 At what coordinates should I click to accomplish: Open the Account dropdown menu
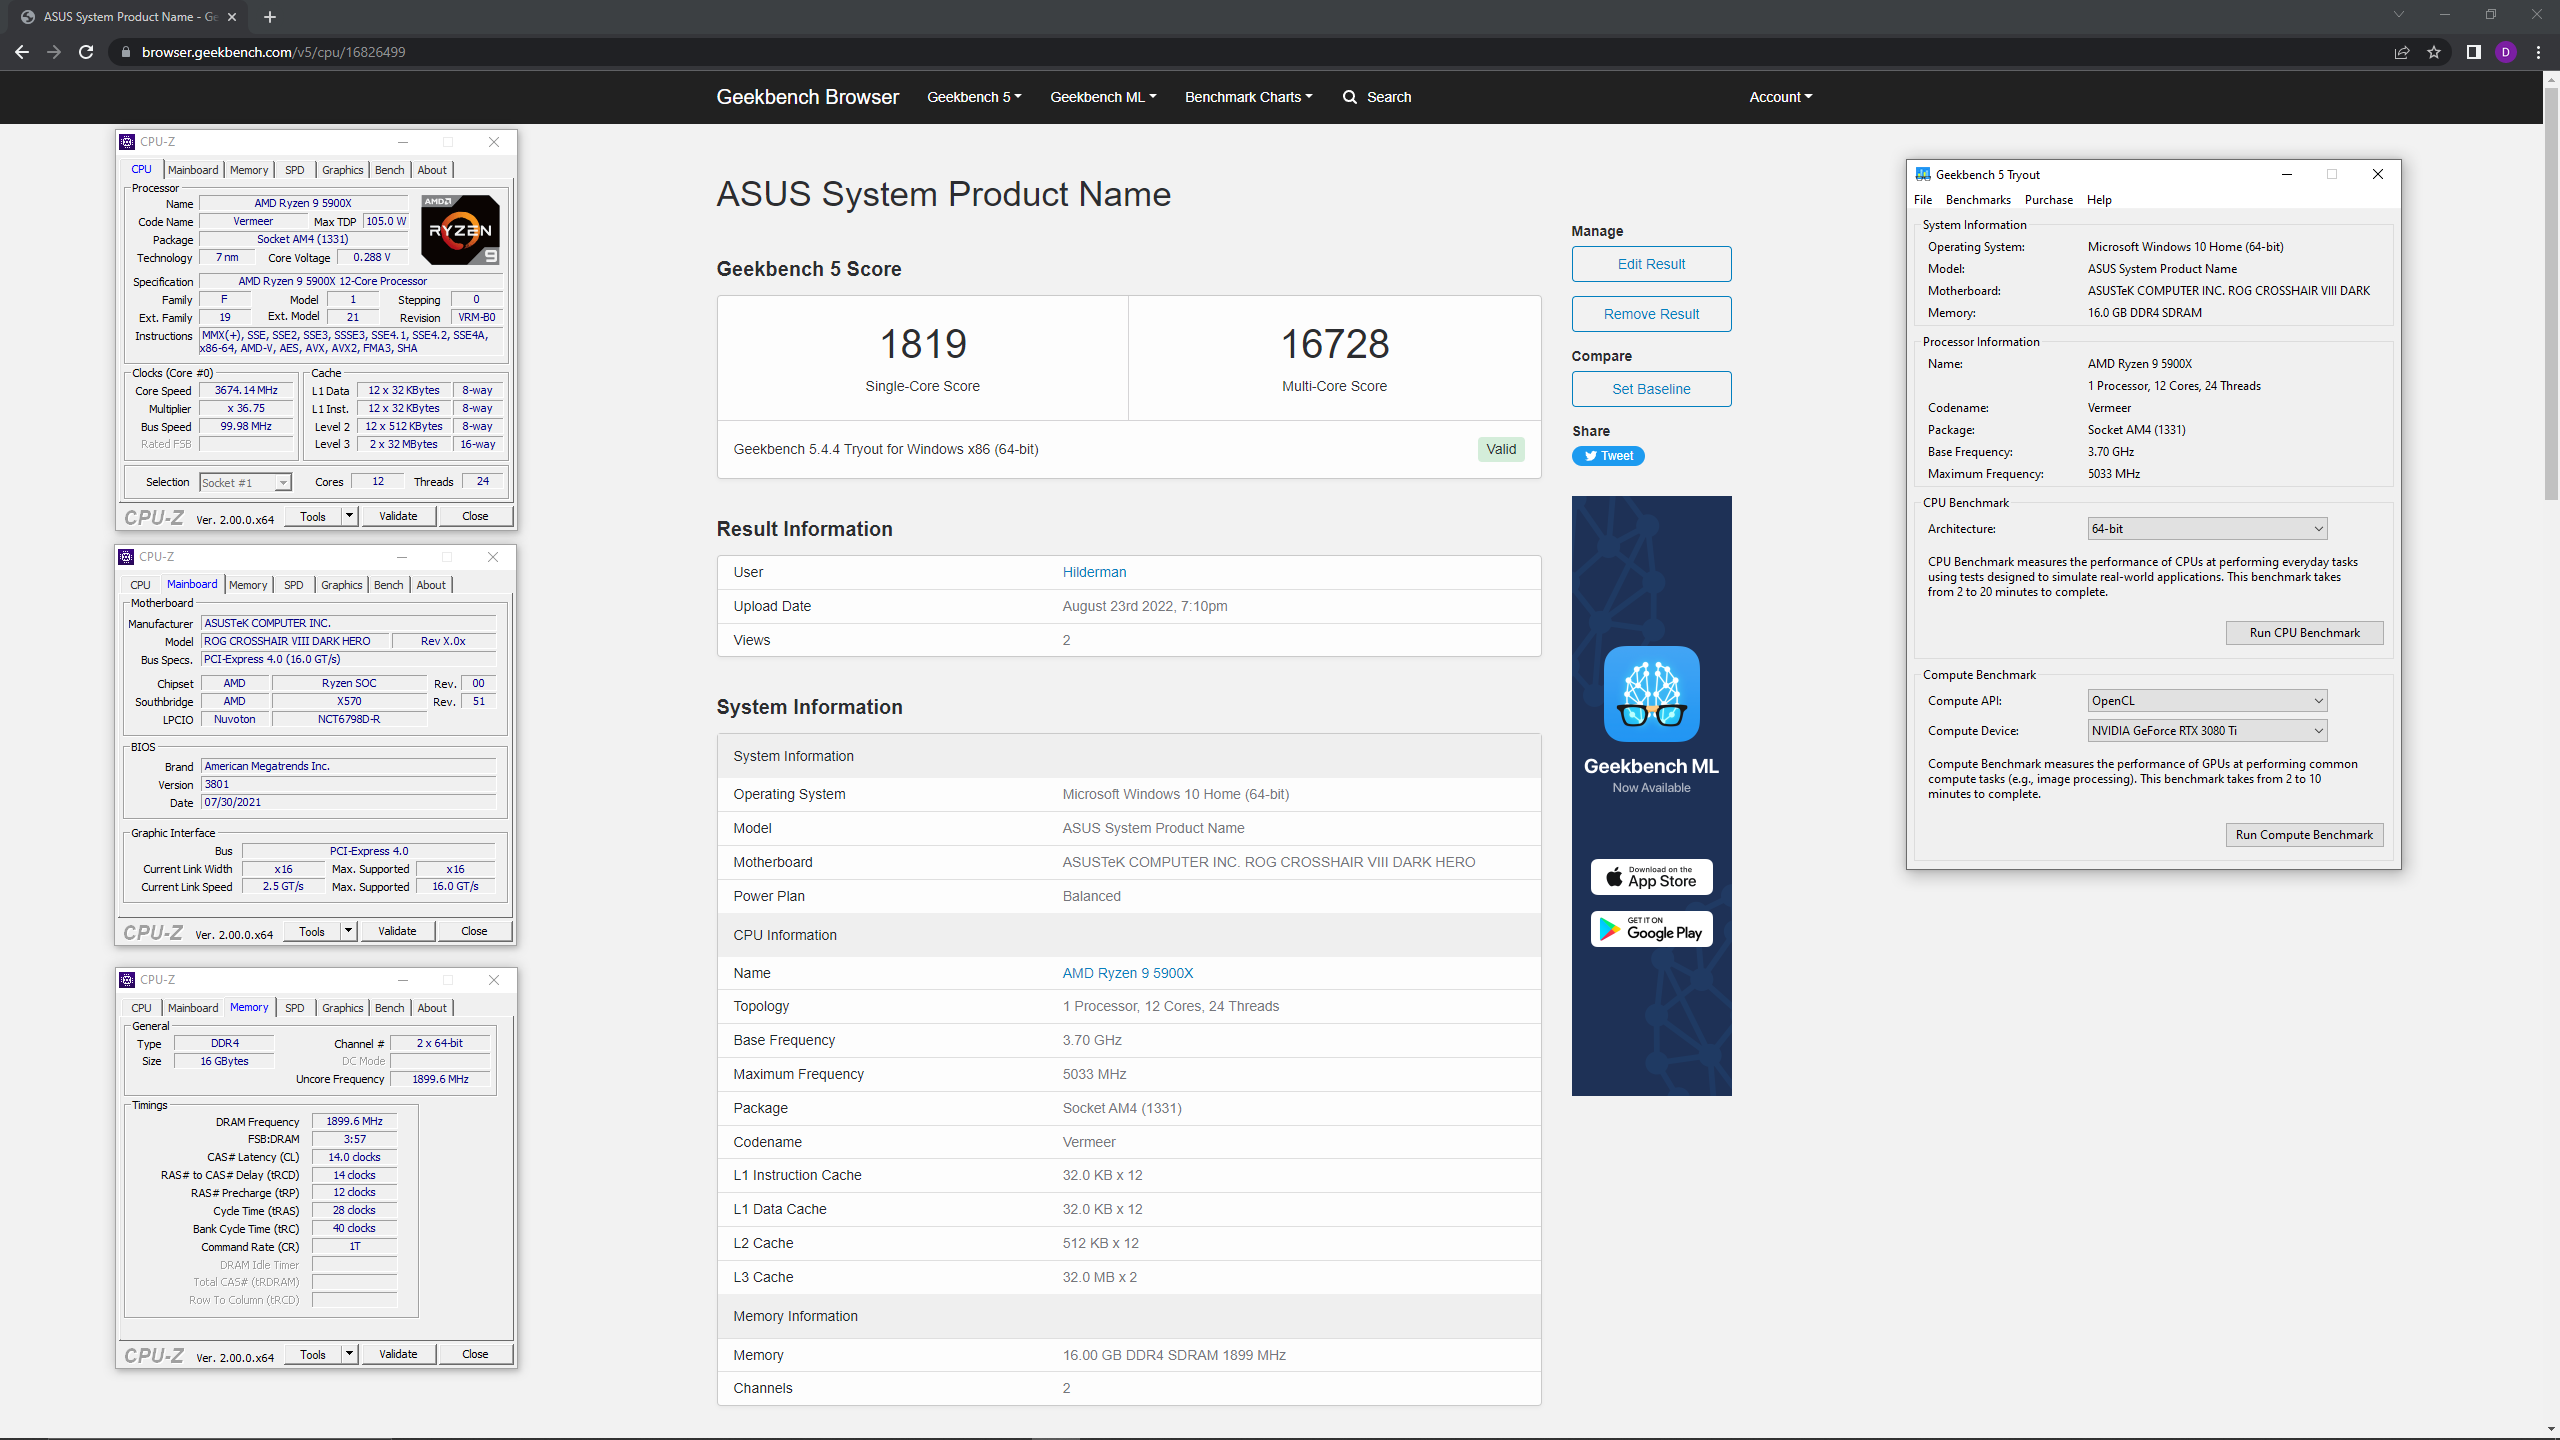click(1780, 97)
